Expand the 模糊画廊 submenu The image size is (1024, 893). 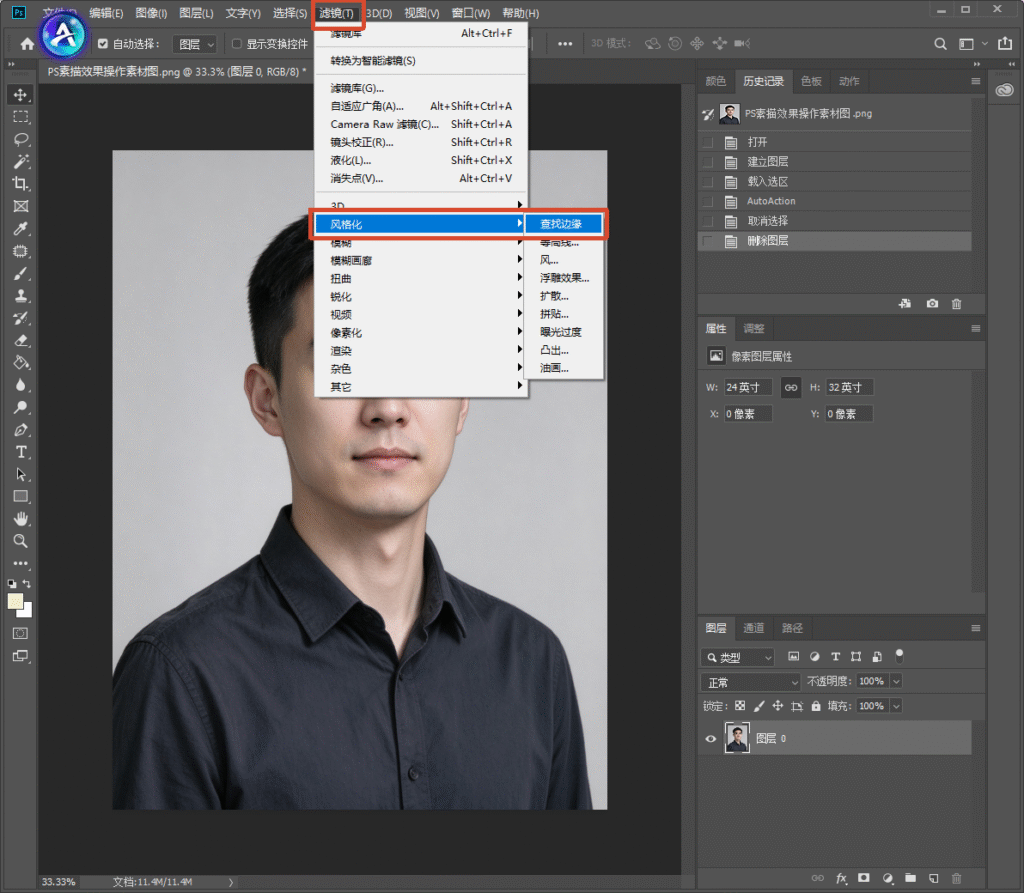click(x=421, y=261)
